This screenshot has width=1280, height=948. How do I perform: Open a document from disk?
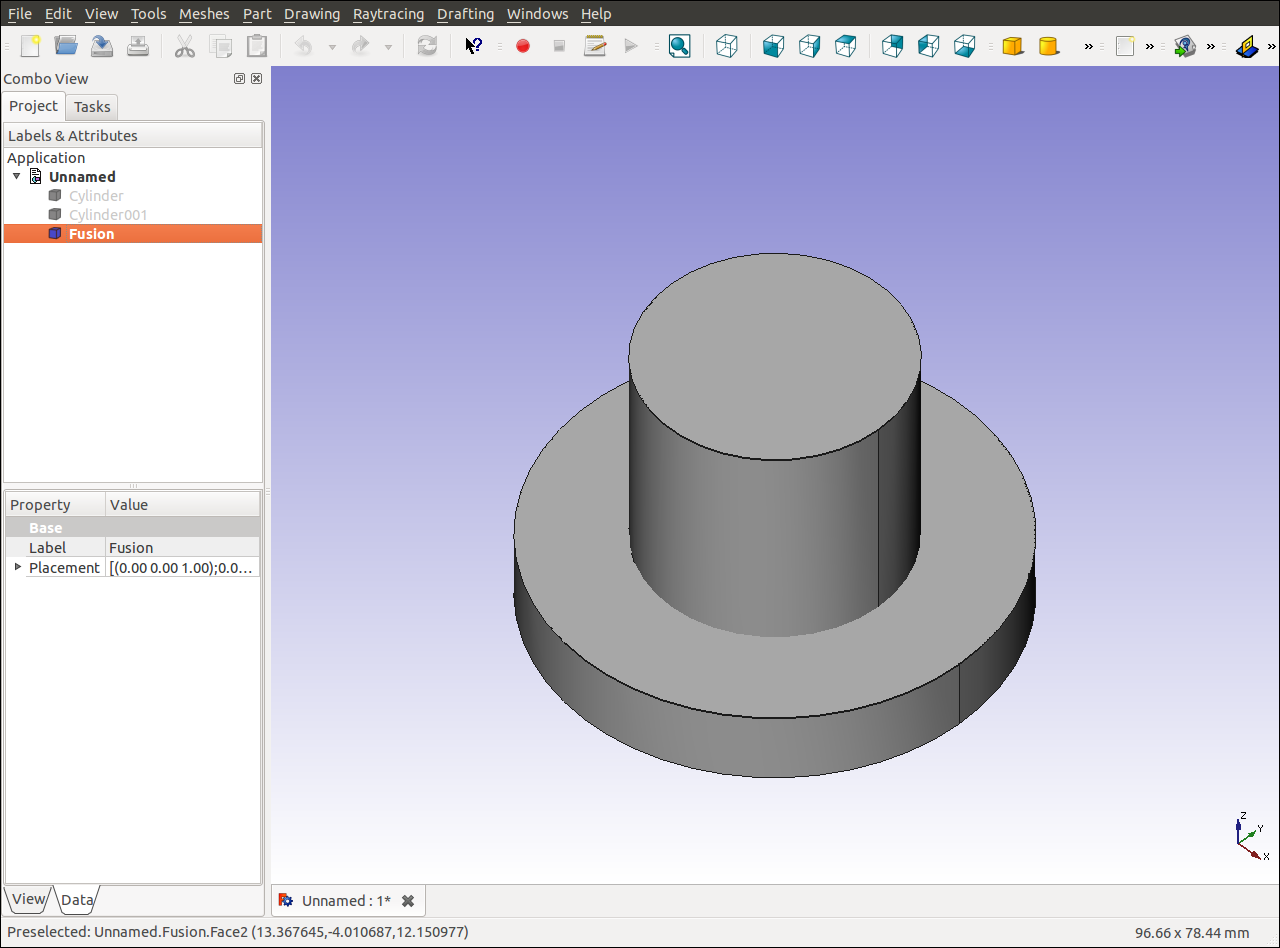[66, 46]
